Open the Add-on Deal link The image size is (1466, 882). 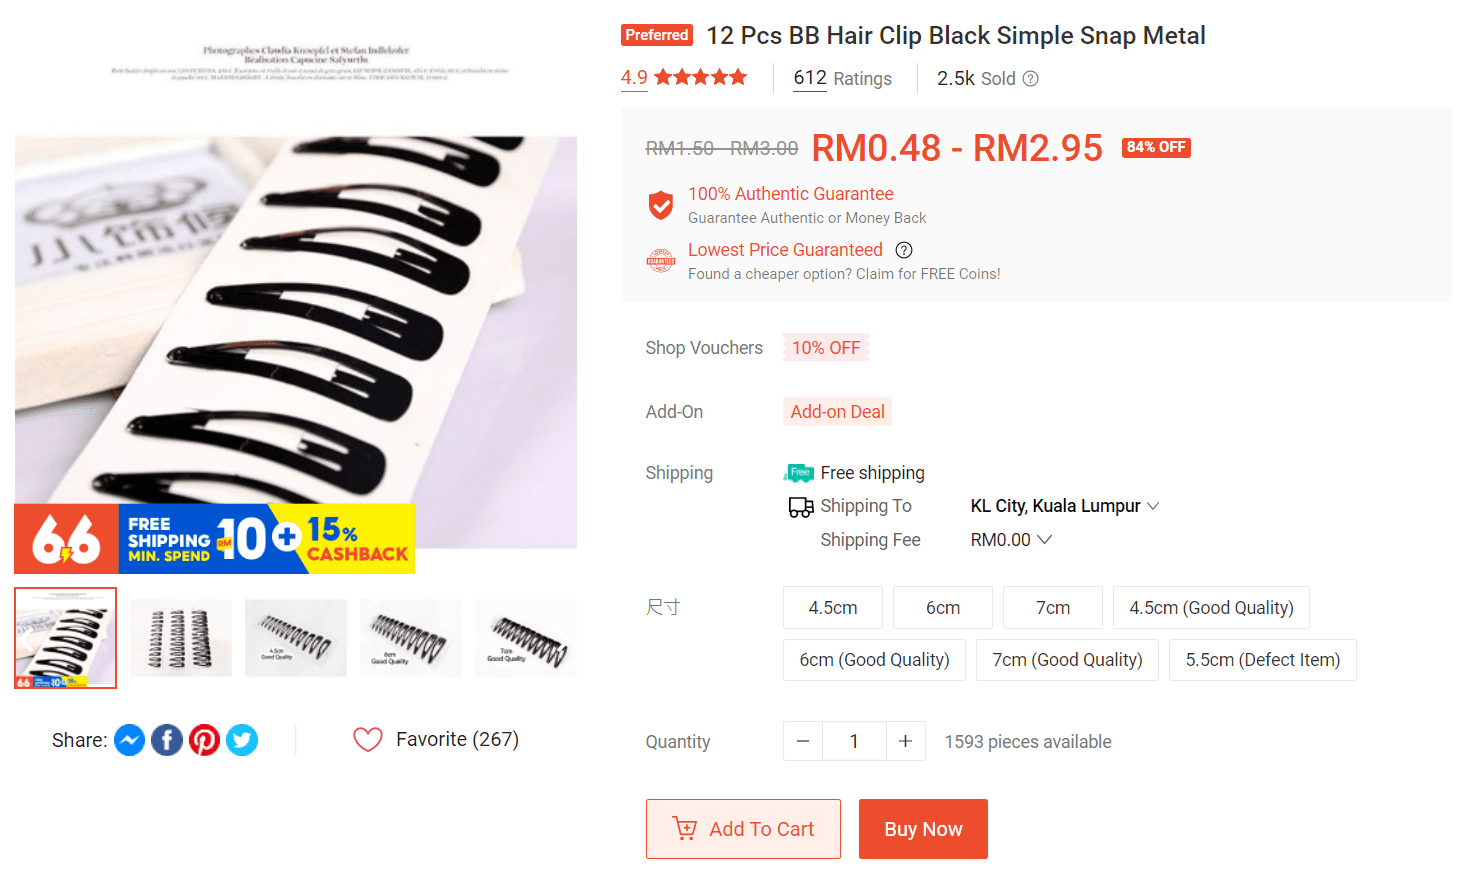(837, 412)
